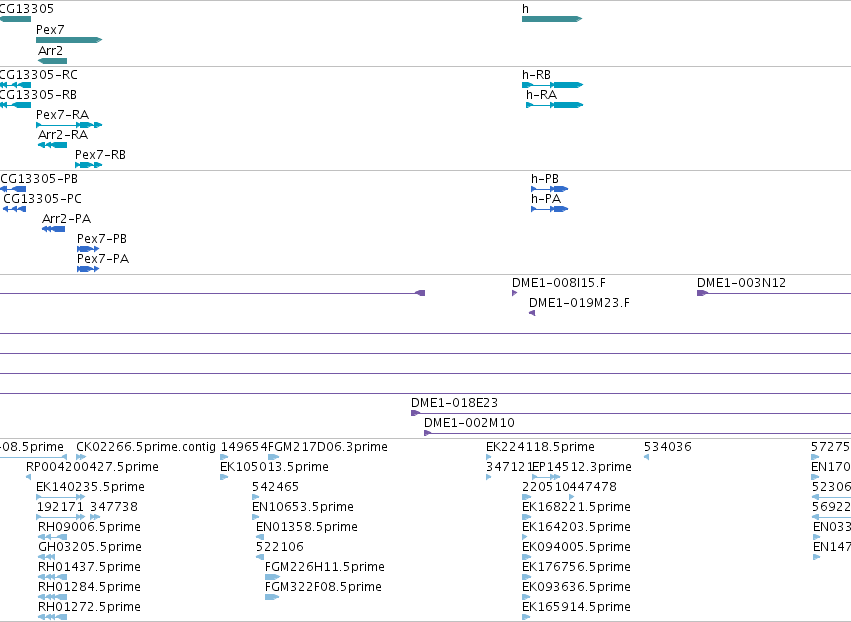Image resolution: width=851 pixels, height=622 pixels.
Task: Click the EK224118.5prime EST label
Action: pyautogui.click(x=541, y=447)
